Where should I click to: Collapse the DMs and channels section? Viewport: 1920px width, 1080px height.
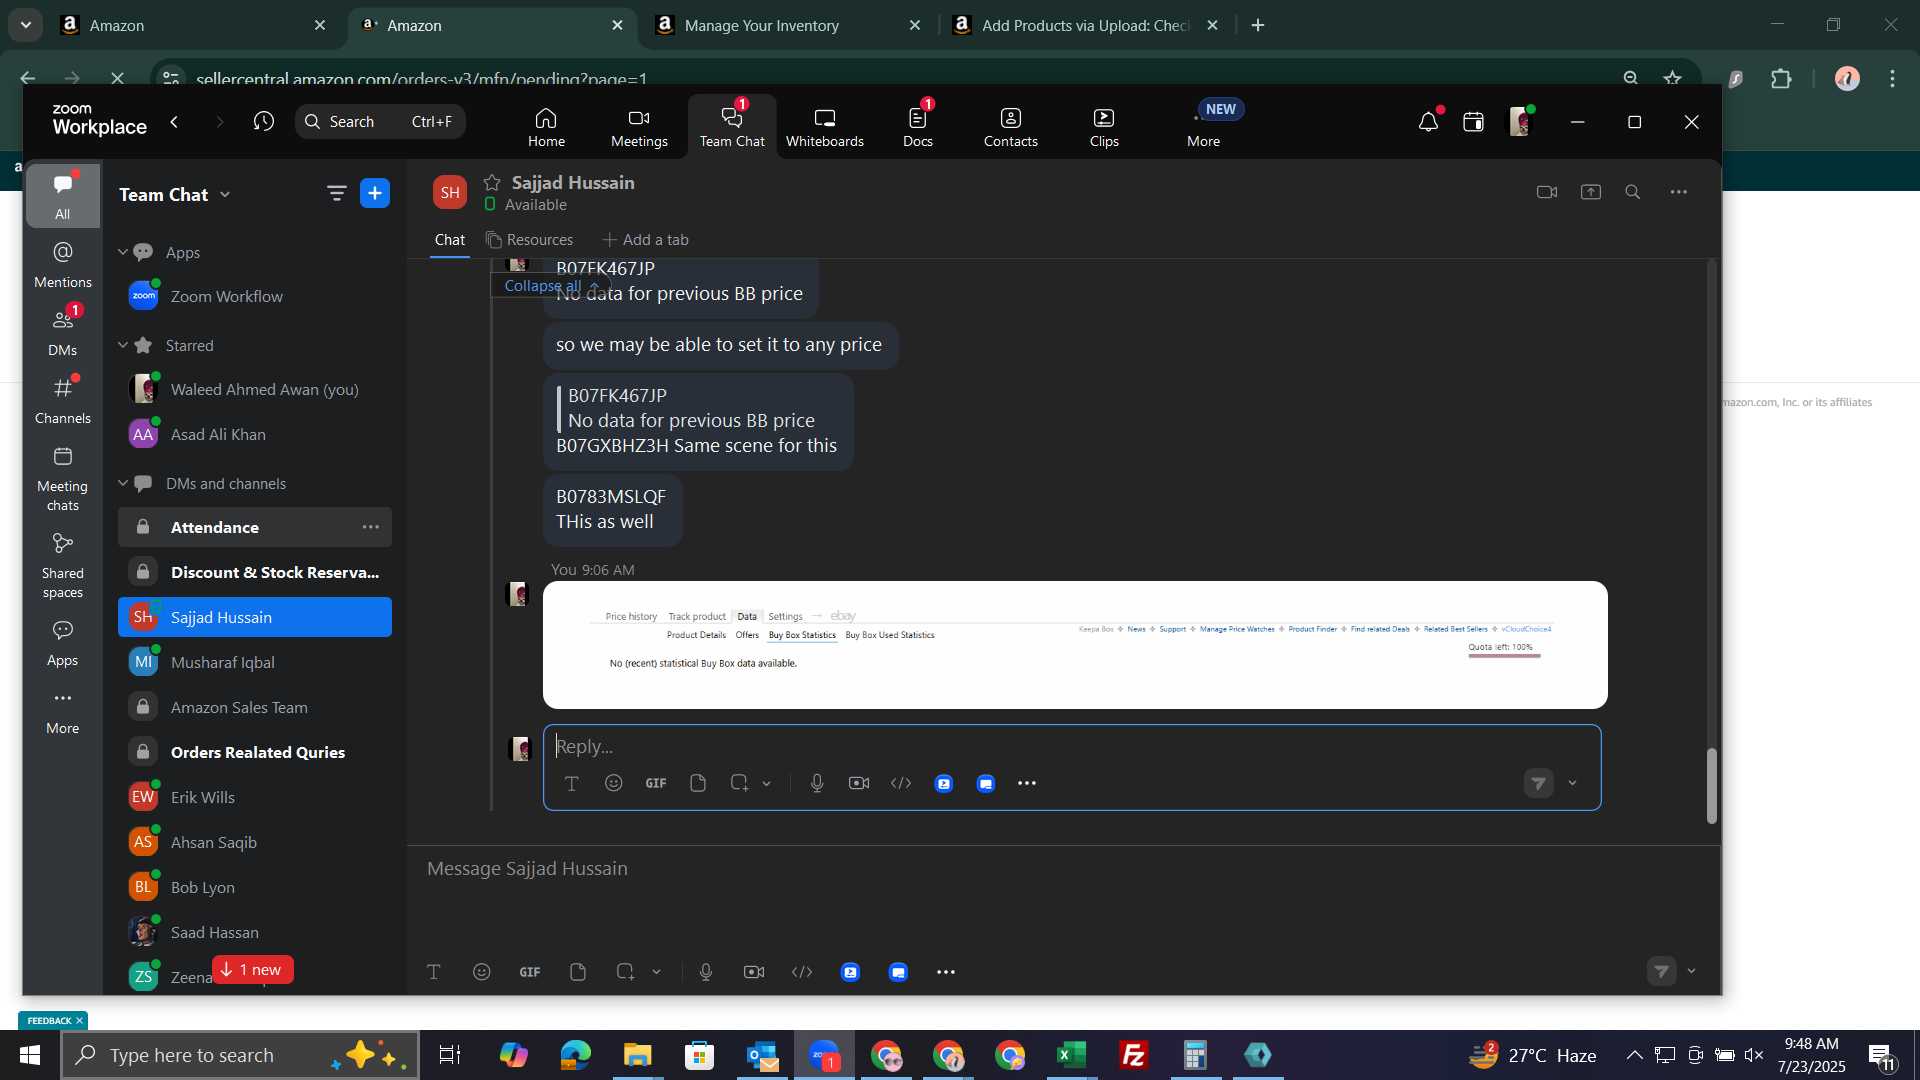tap(123, 483)
